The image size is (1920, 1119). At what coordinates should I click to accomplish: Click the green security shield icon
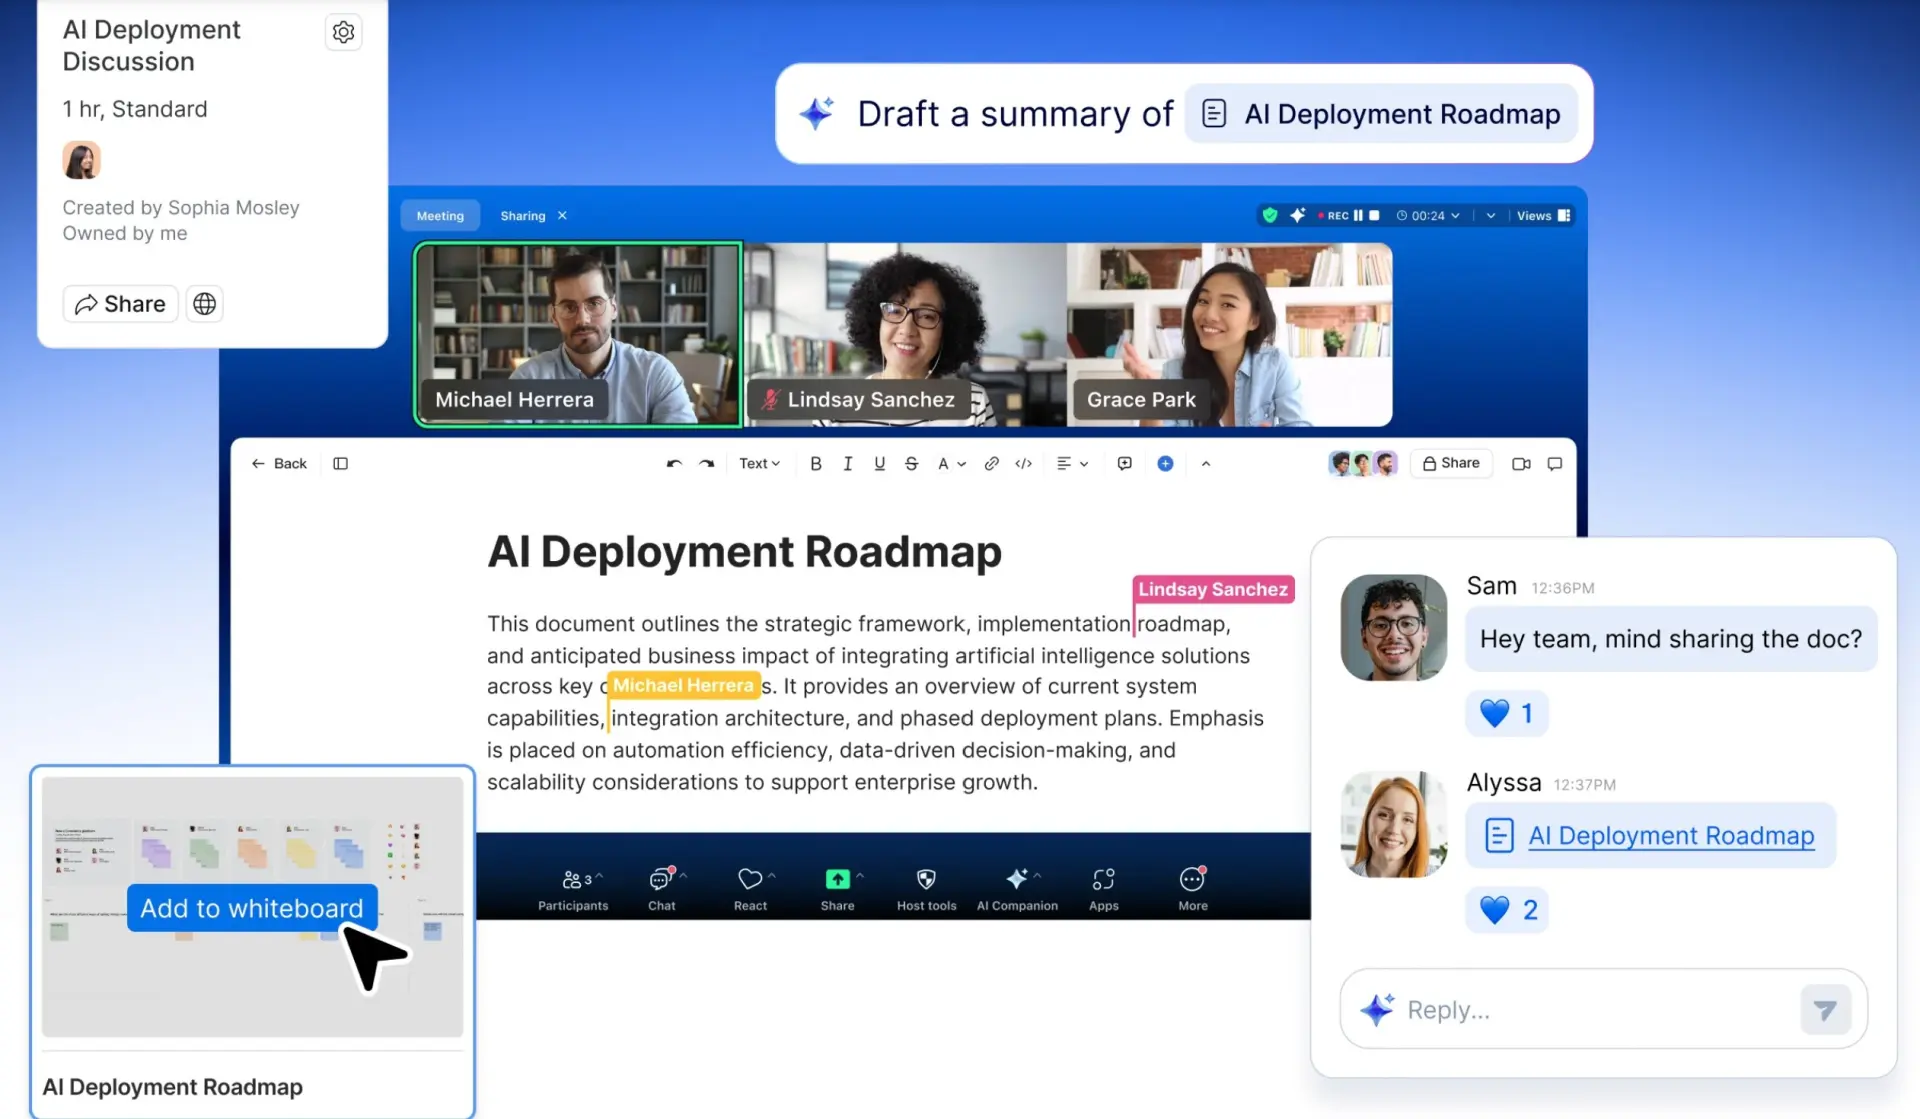pos(1270,215)
